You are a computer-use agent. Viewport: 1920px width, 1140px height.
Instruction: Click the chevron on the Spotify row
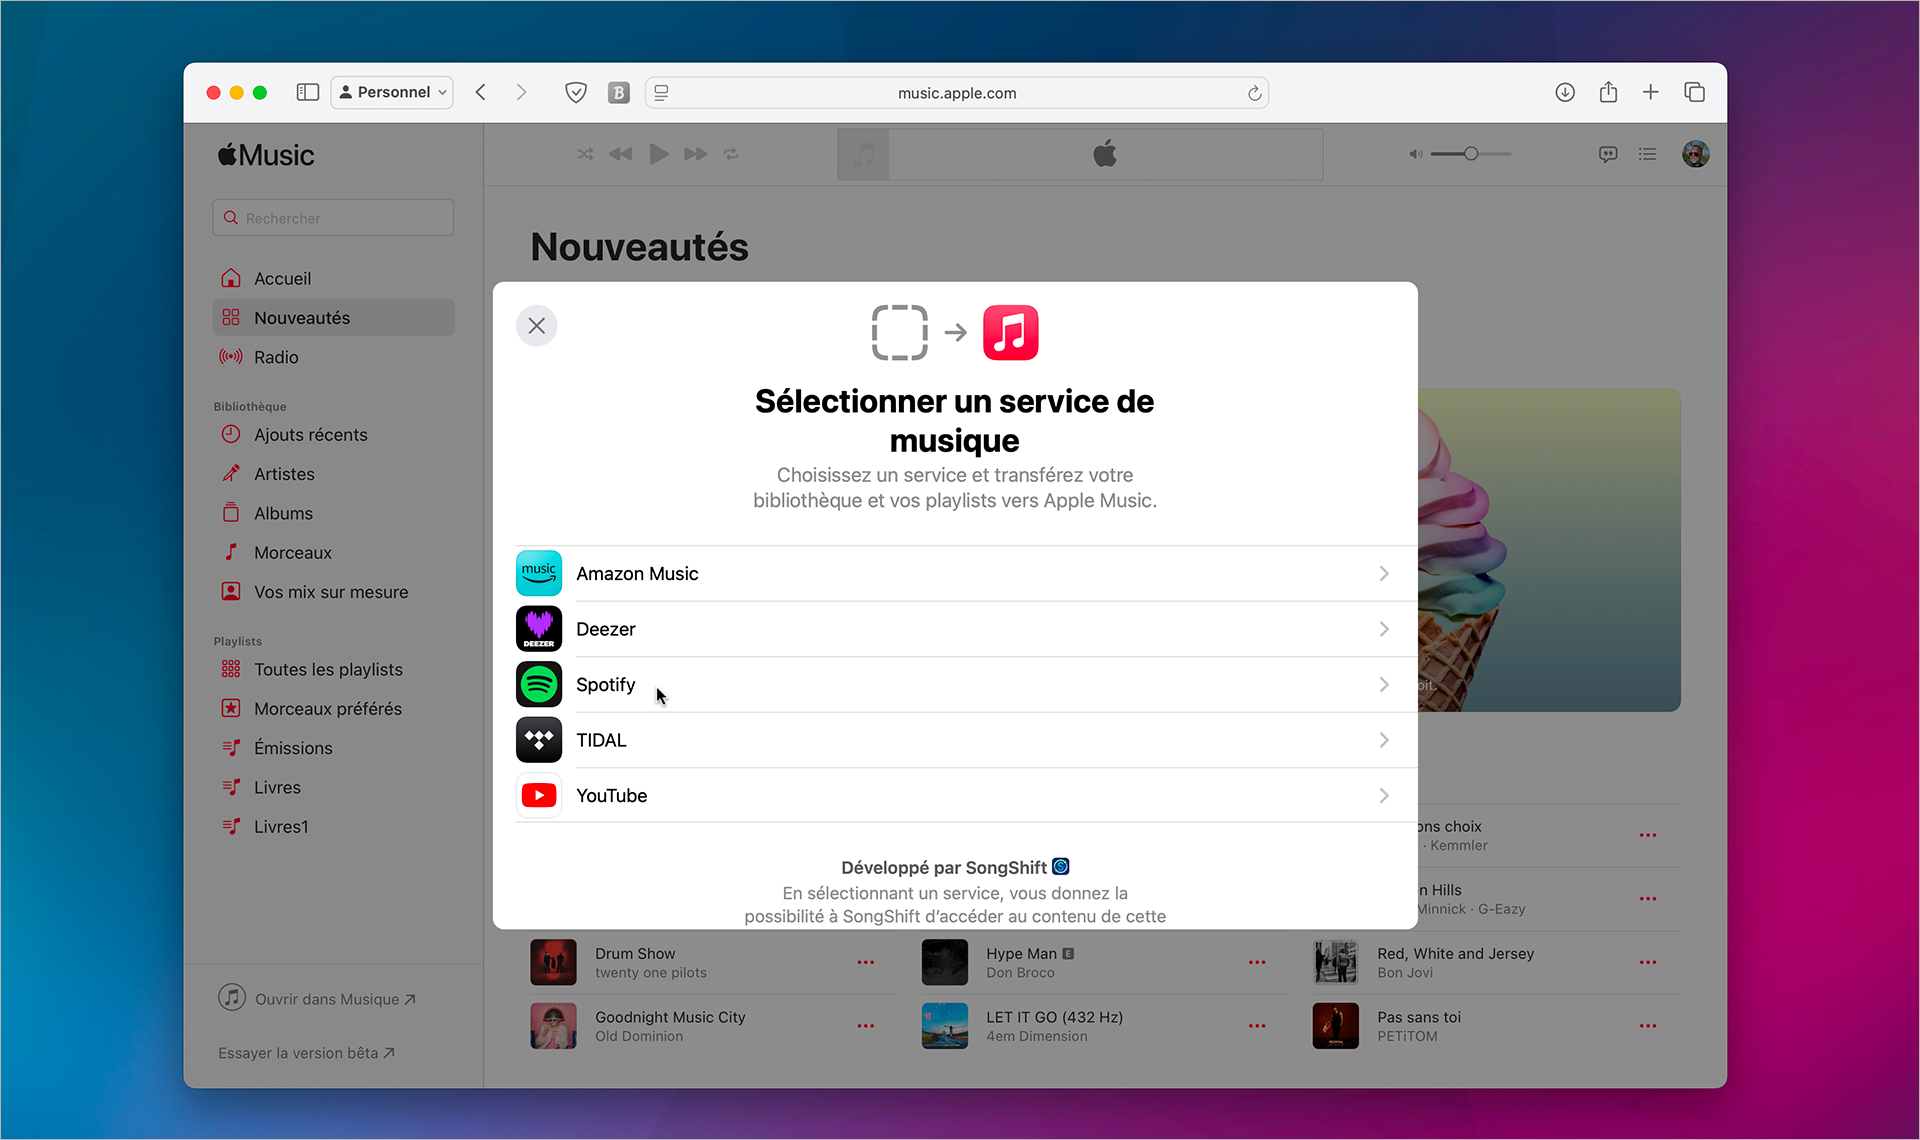(1384, 685)
